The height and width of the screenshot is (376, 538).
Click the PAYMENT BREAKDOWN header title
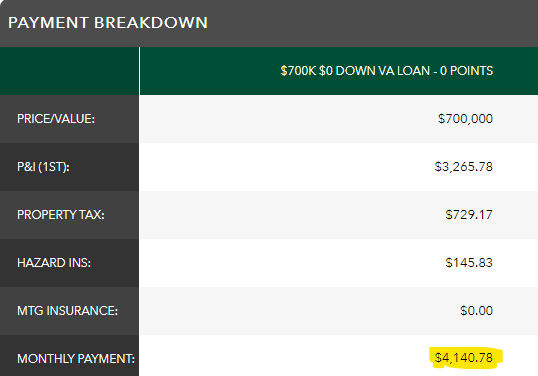[x=108, y=23]
